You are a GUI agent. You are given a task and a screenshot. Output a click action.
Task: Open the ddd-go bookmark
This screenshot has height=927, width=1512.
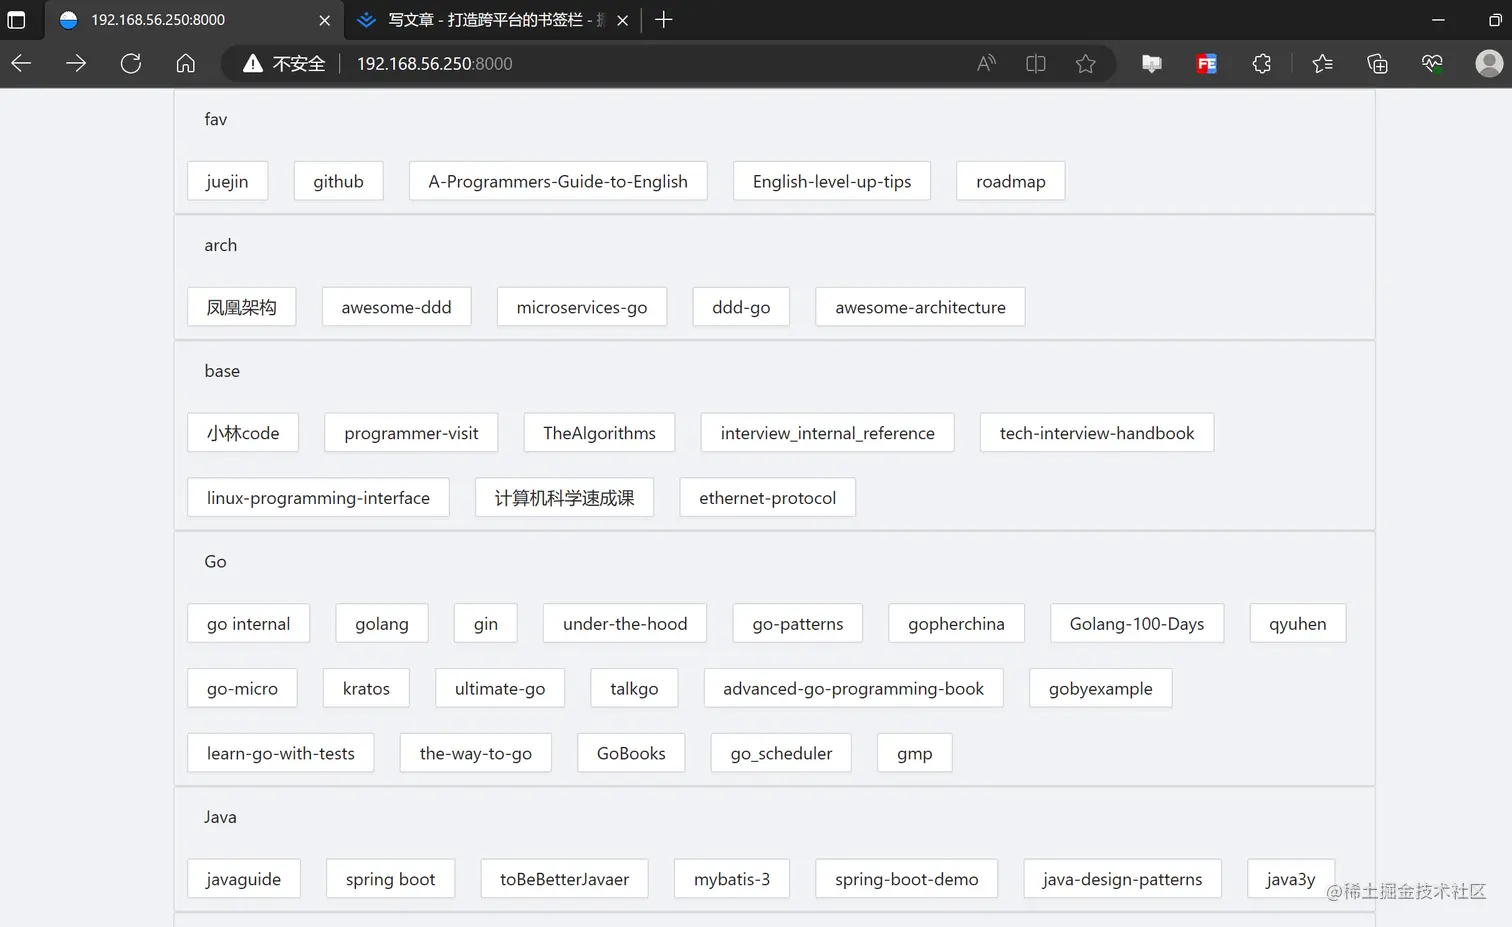[741, 307]
